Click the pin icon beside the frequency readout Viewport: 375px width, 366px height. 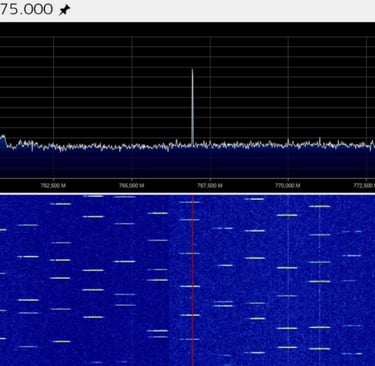(64, 10)
